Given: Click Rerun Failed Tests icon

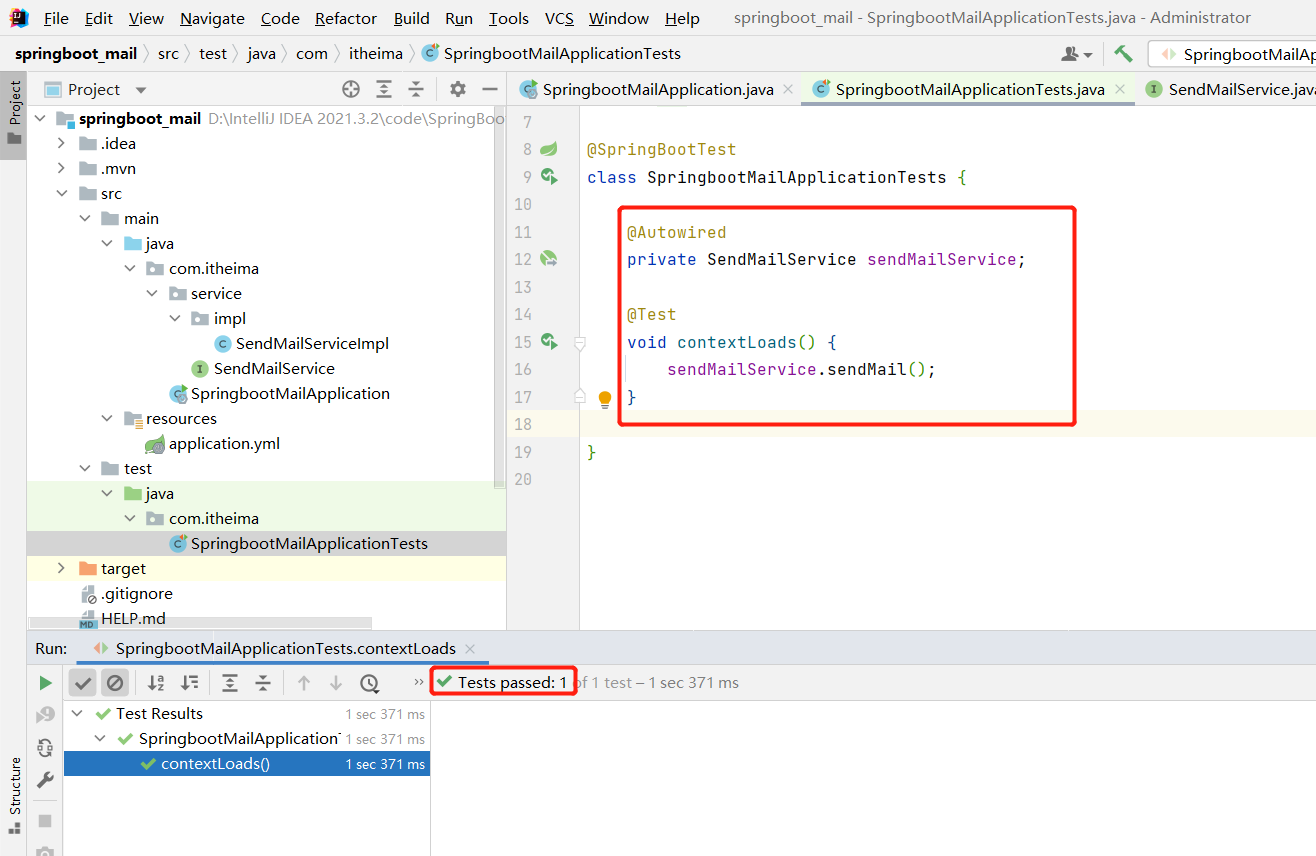Looking at the screenshot, I should [45, 715].
